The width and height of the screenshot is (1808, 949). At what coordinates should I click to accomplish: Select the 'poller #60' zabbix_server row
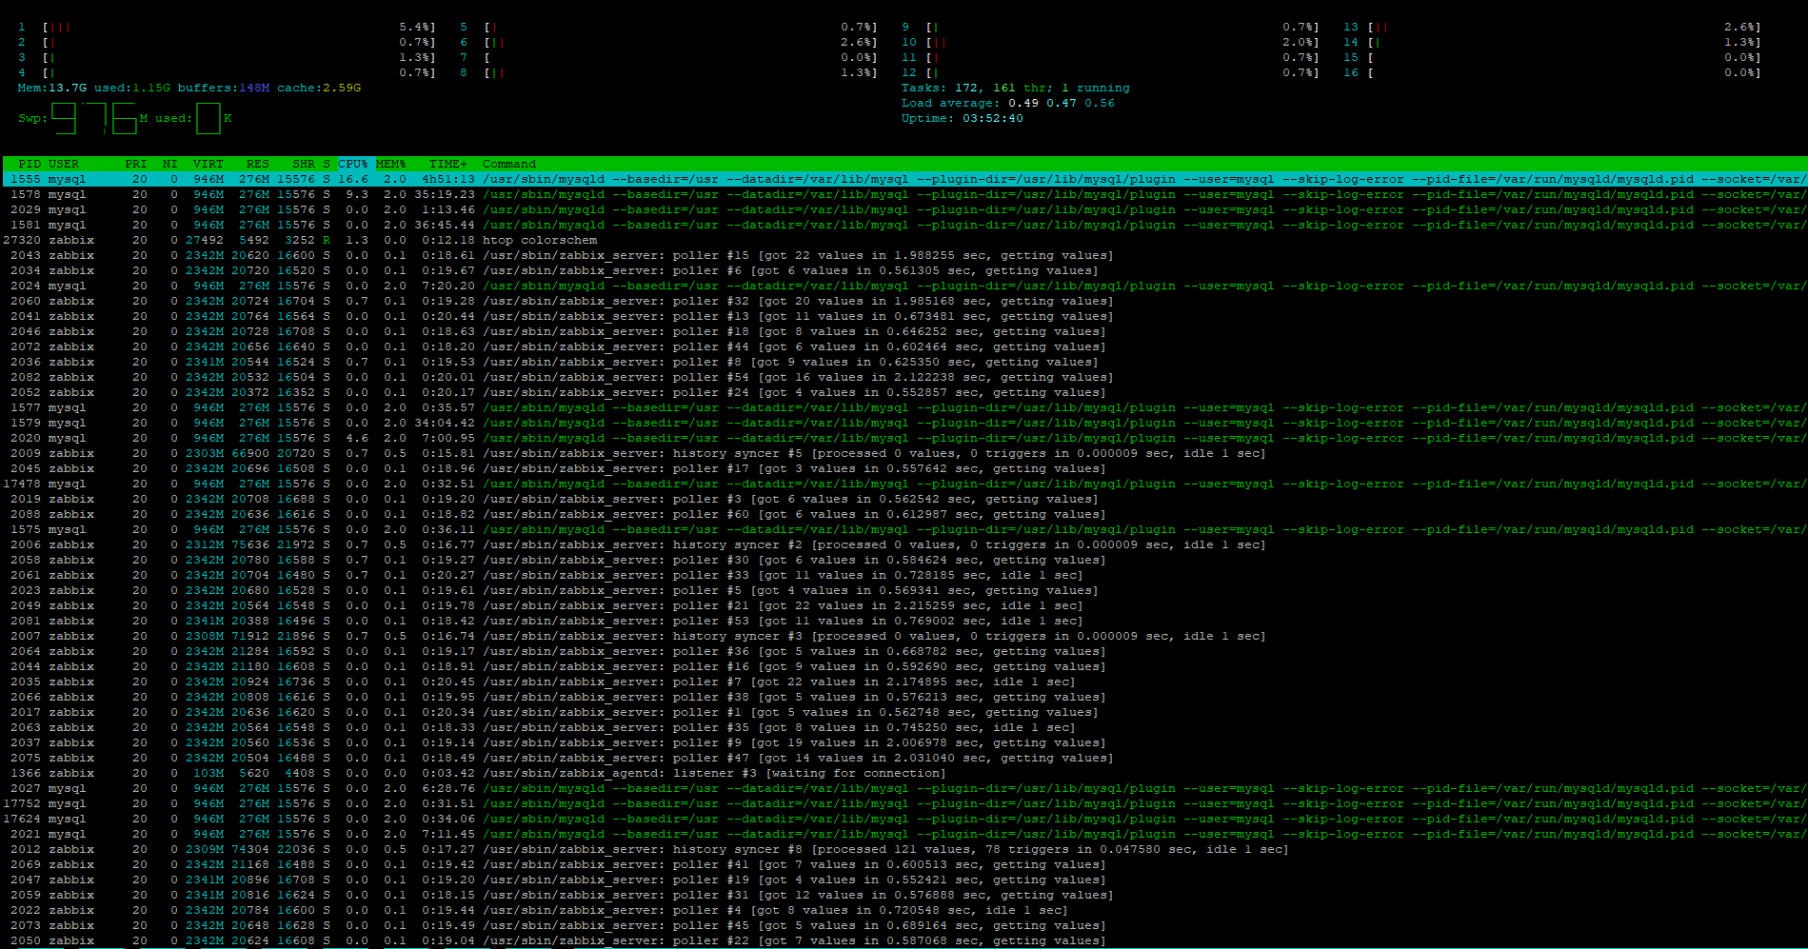[904, 514]
